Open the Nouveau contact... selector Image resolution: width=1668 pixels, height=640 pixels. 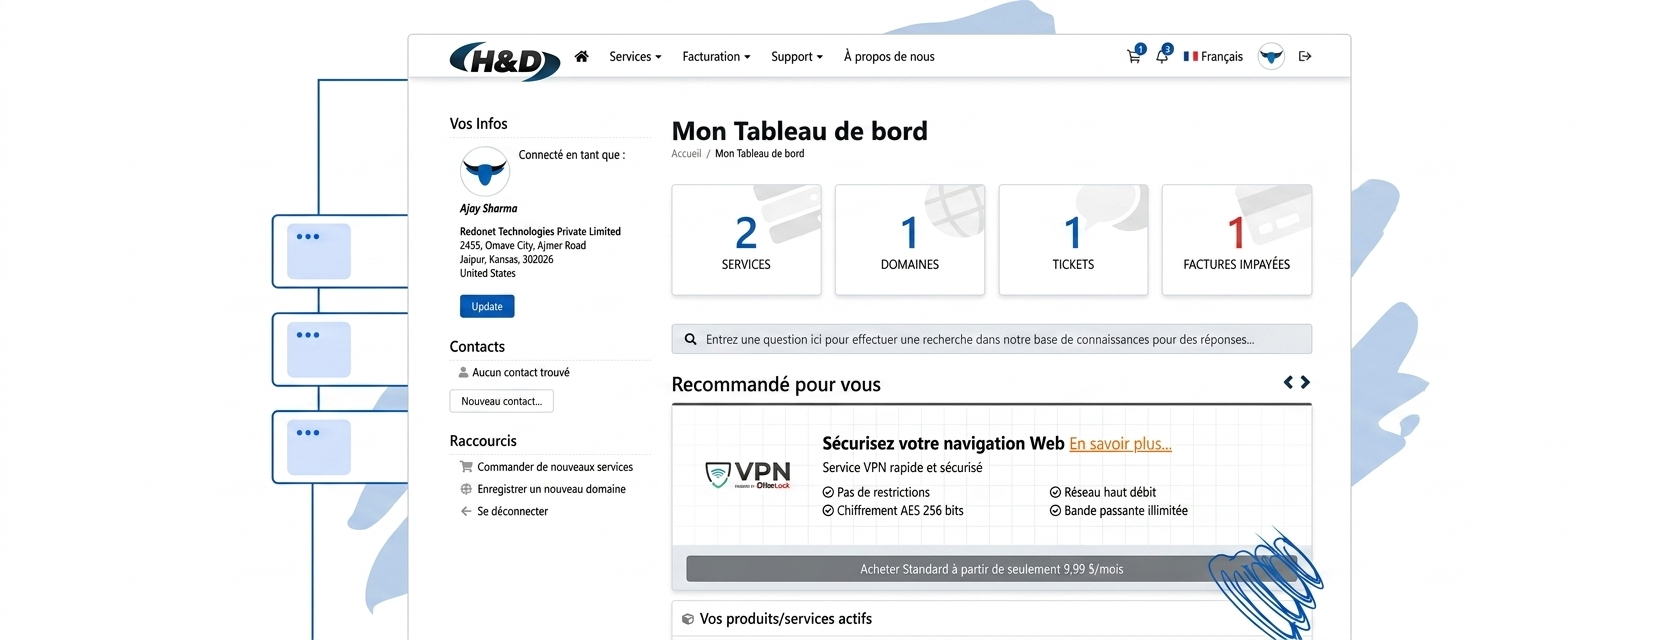click(501, 401)
